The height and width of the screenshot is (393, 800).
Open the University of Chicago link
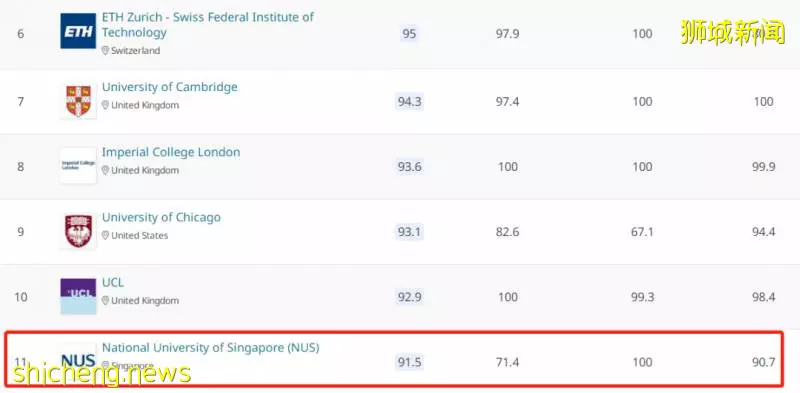[161, 217]
